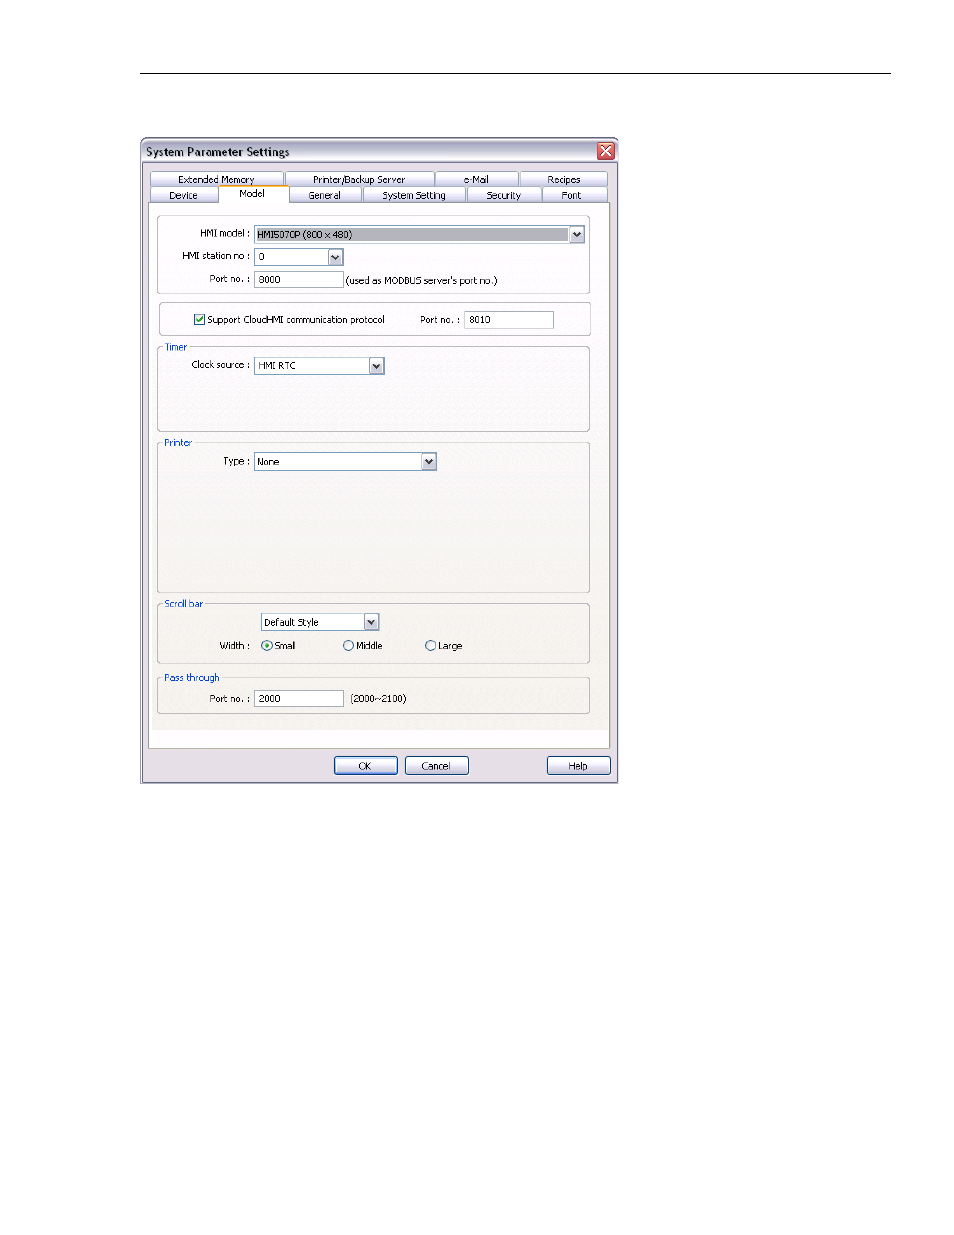954x1235 pixels.
Task: Edit the CloudHMI port no. field
Action: coord(509,320)
